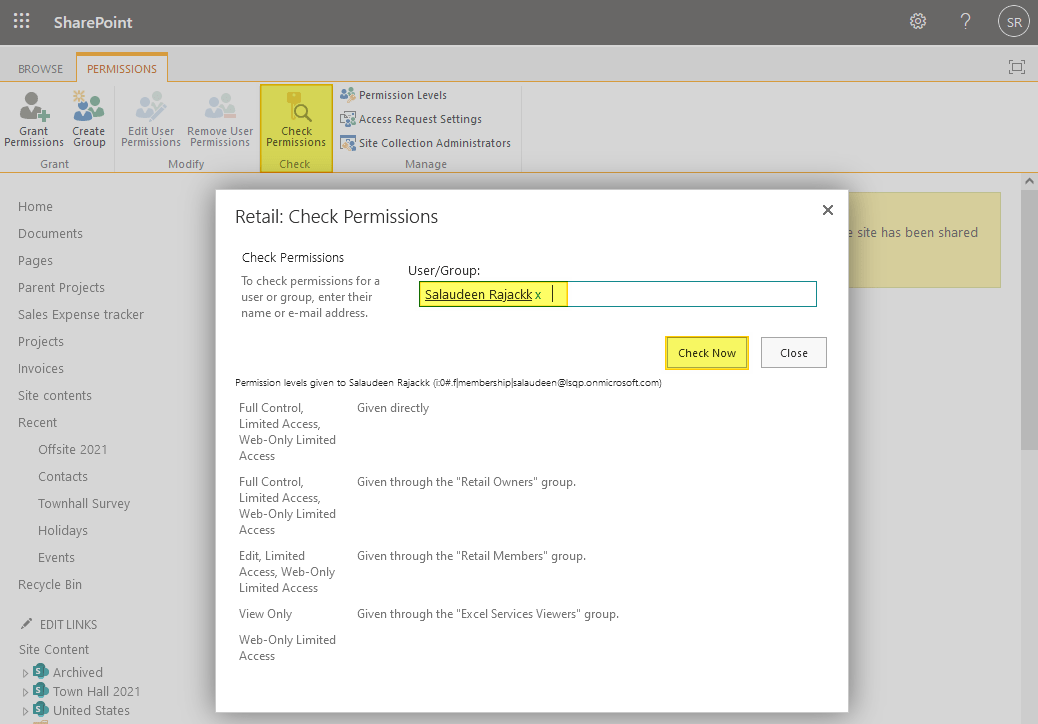Open the SharePoint app launcher waffle

21,20
